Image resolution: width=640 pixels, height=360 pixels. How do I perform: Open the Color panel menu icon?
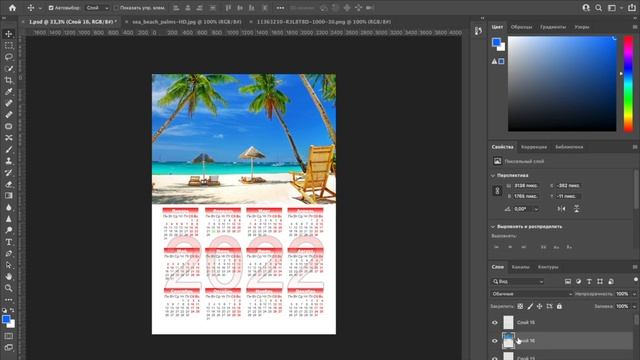coord(635,27)
